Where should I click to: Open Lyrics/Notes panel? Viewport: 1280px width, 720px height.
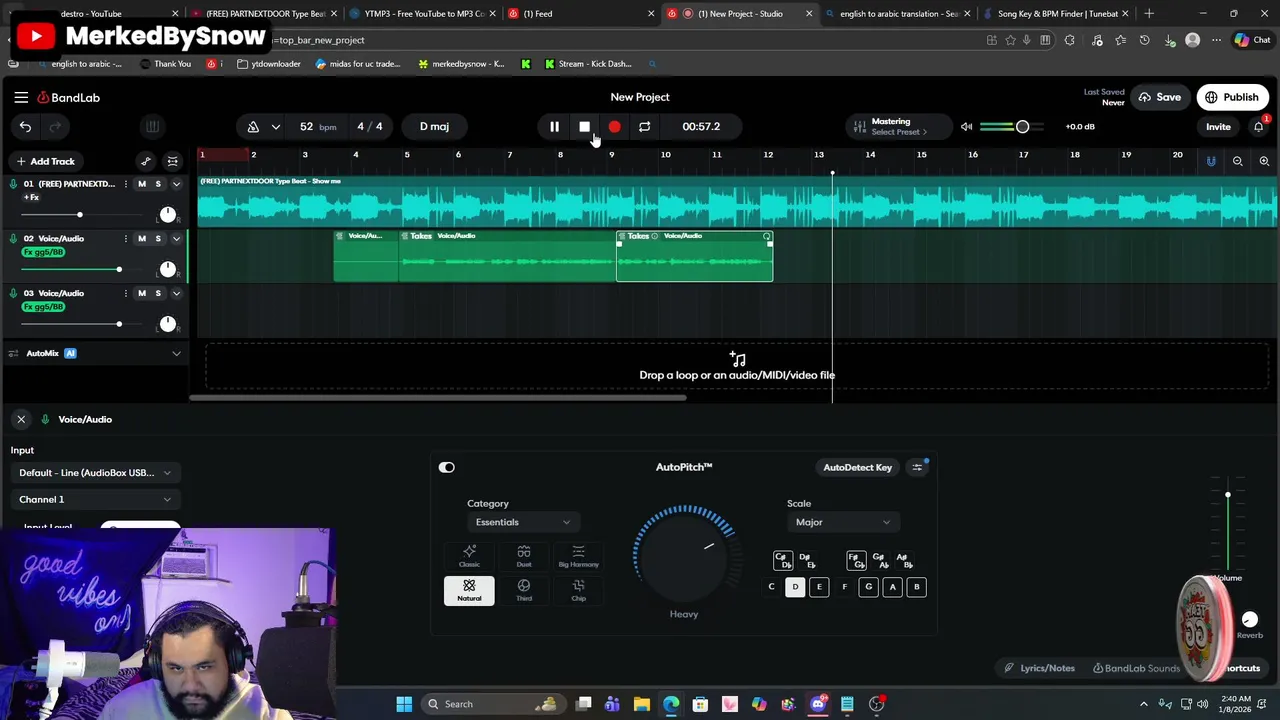coord(1040,668)
